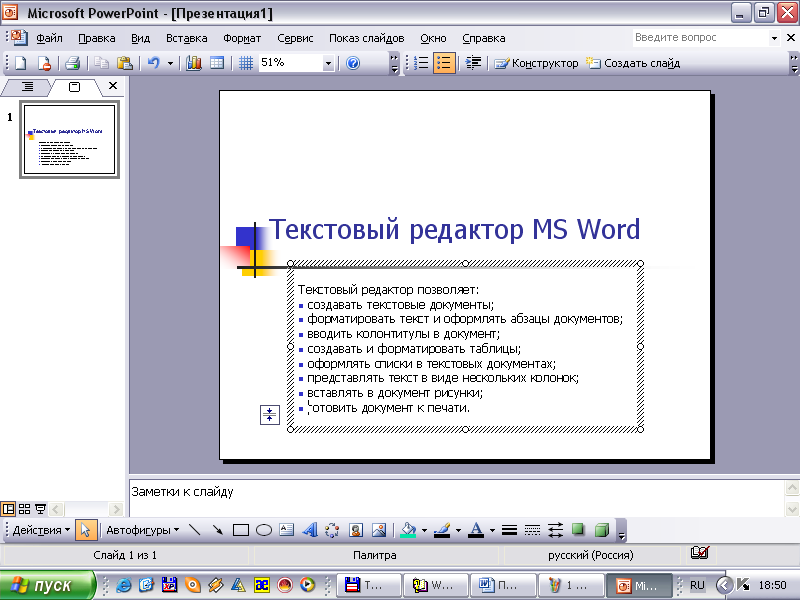Open the Формат menu

(x=242, y=38)
